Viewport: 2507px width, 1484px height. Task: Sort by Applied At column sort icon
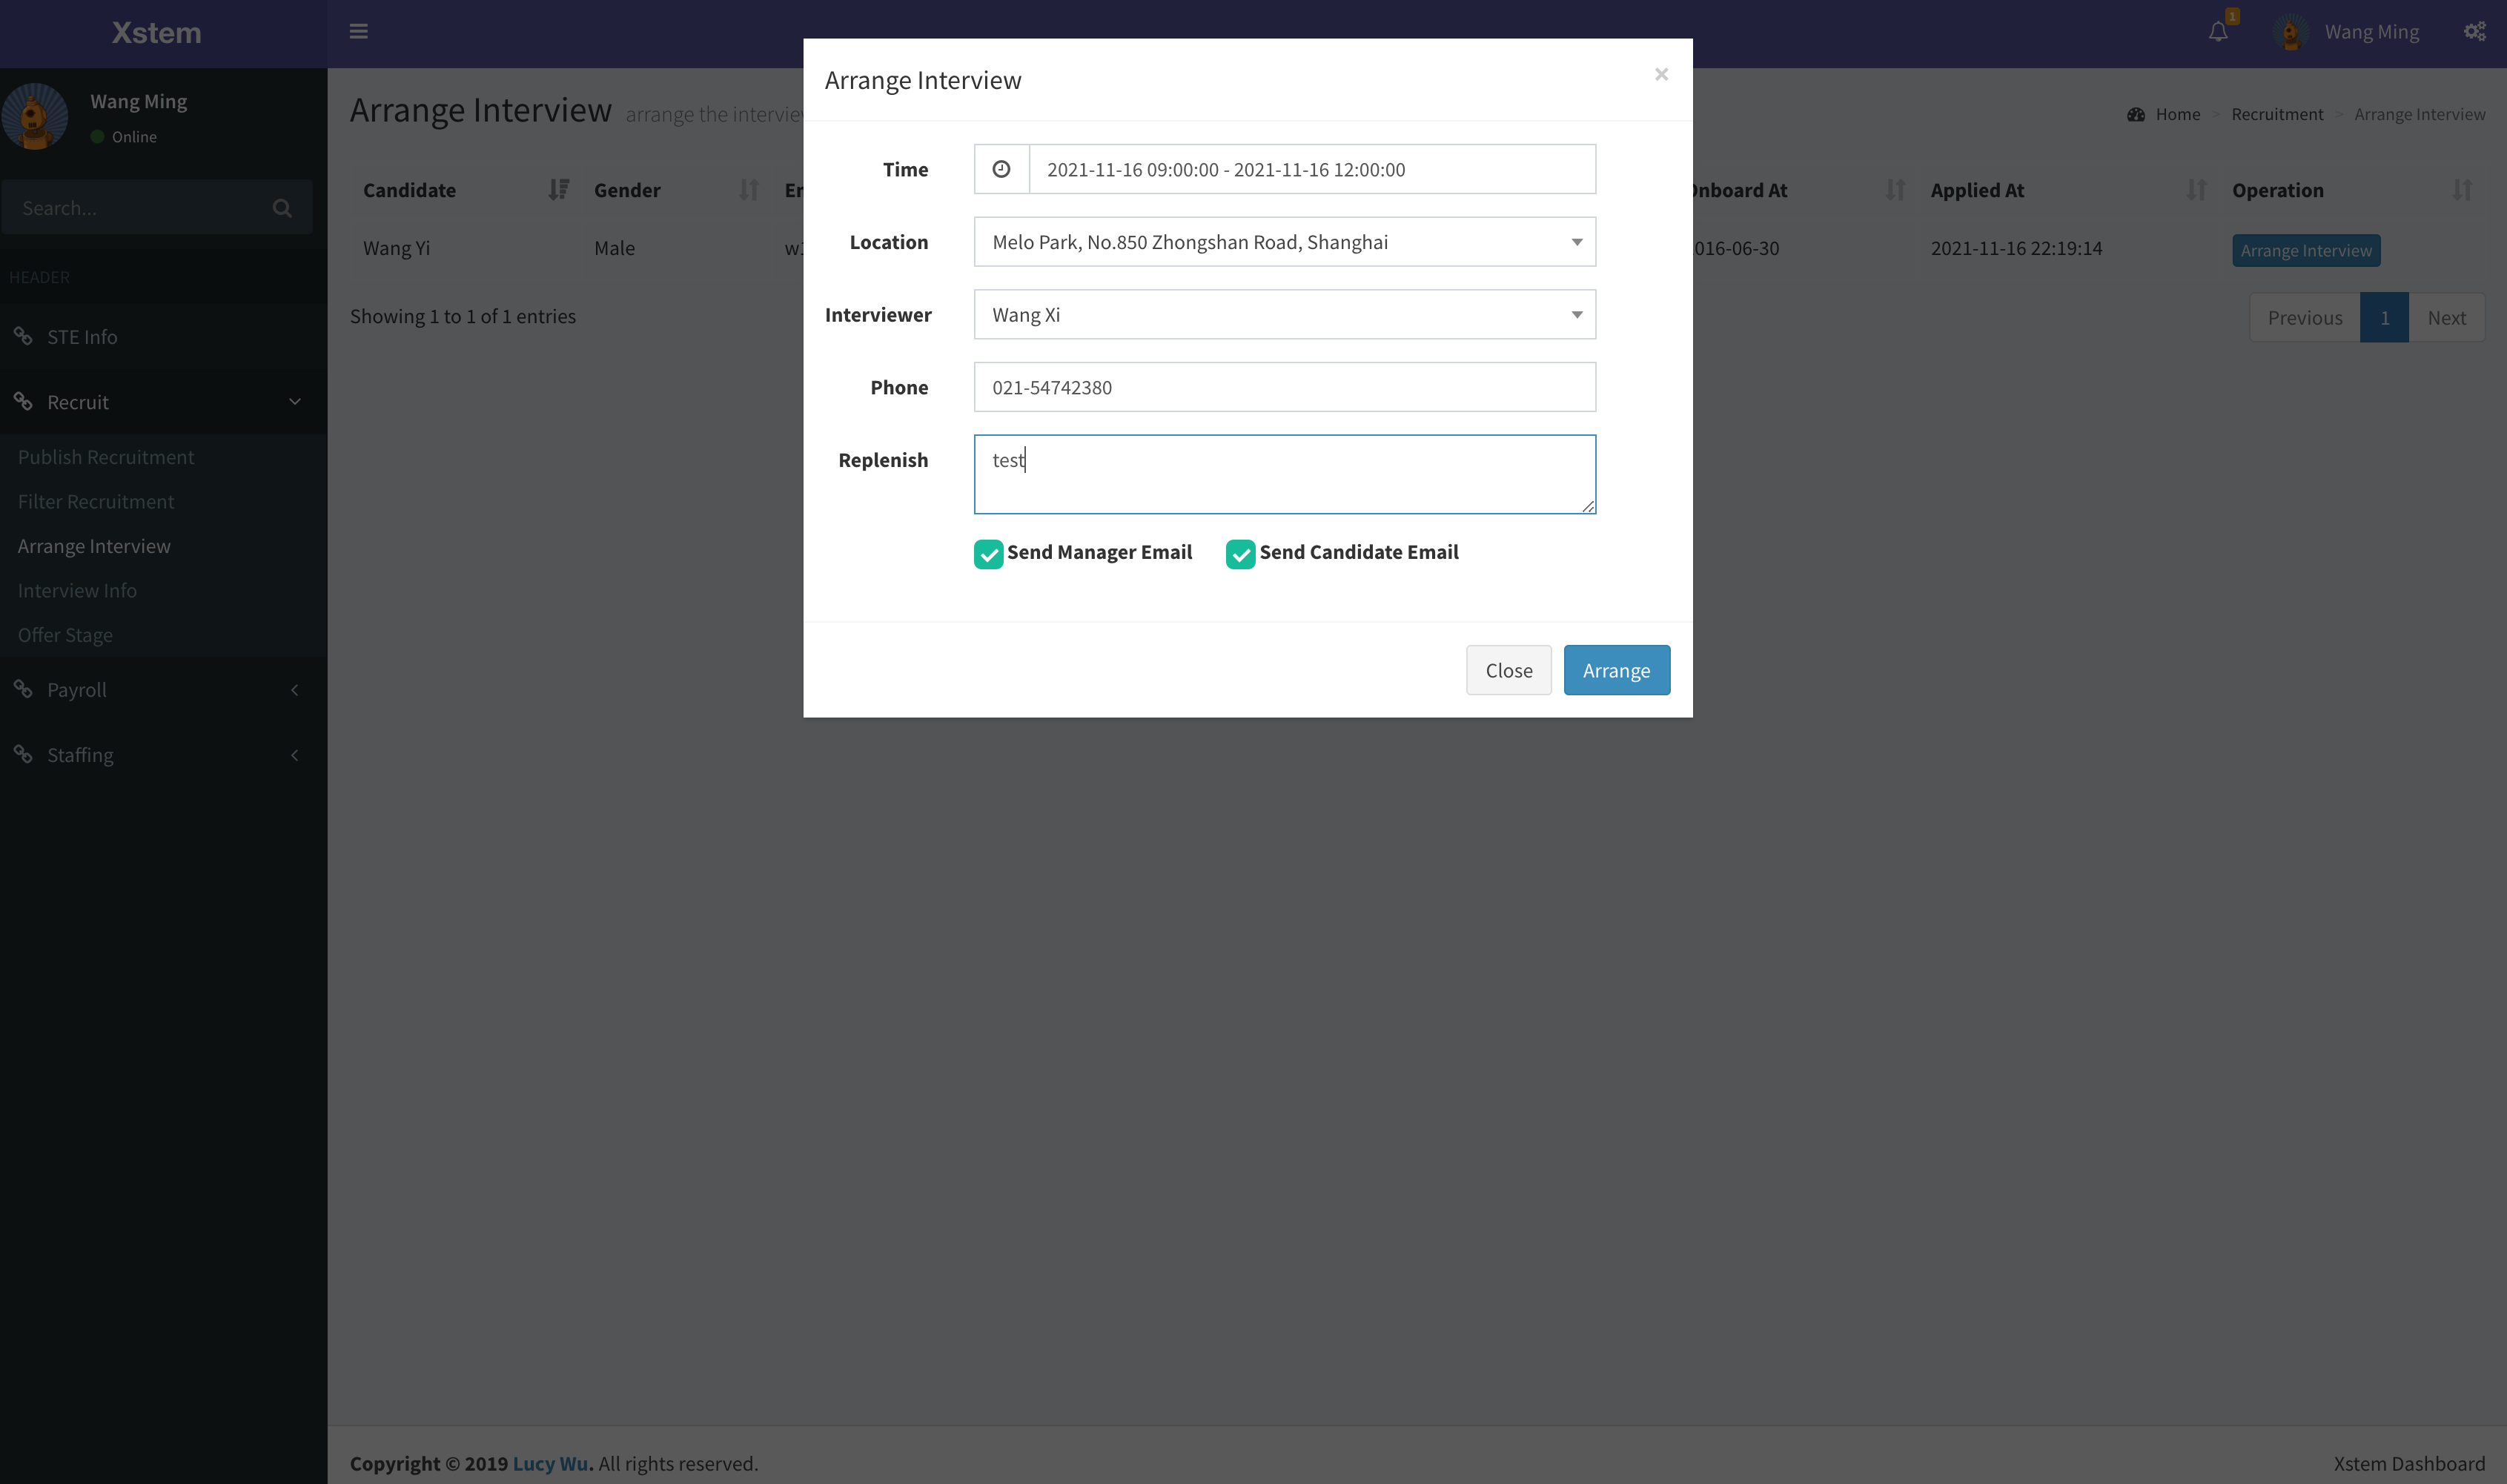click(2196, 189)
